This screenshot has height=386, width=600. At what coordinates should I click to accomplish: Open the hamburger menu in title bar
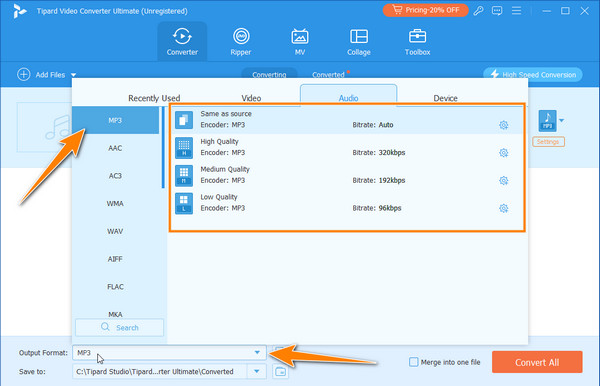point(516,11)
